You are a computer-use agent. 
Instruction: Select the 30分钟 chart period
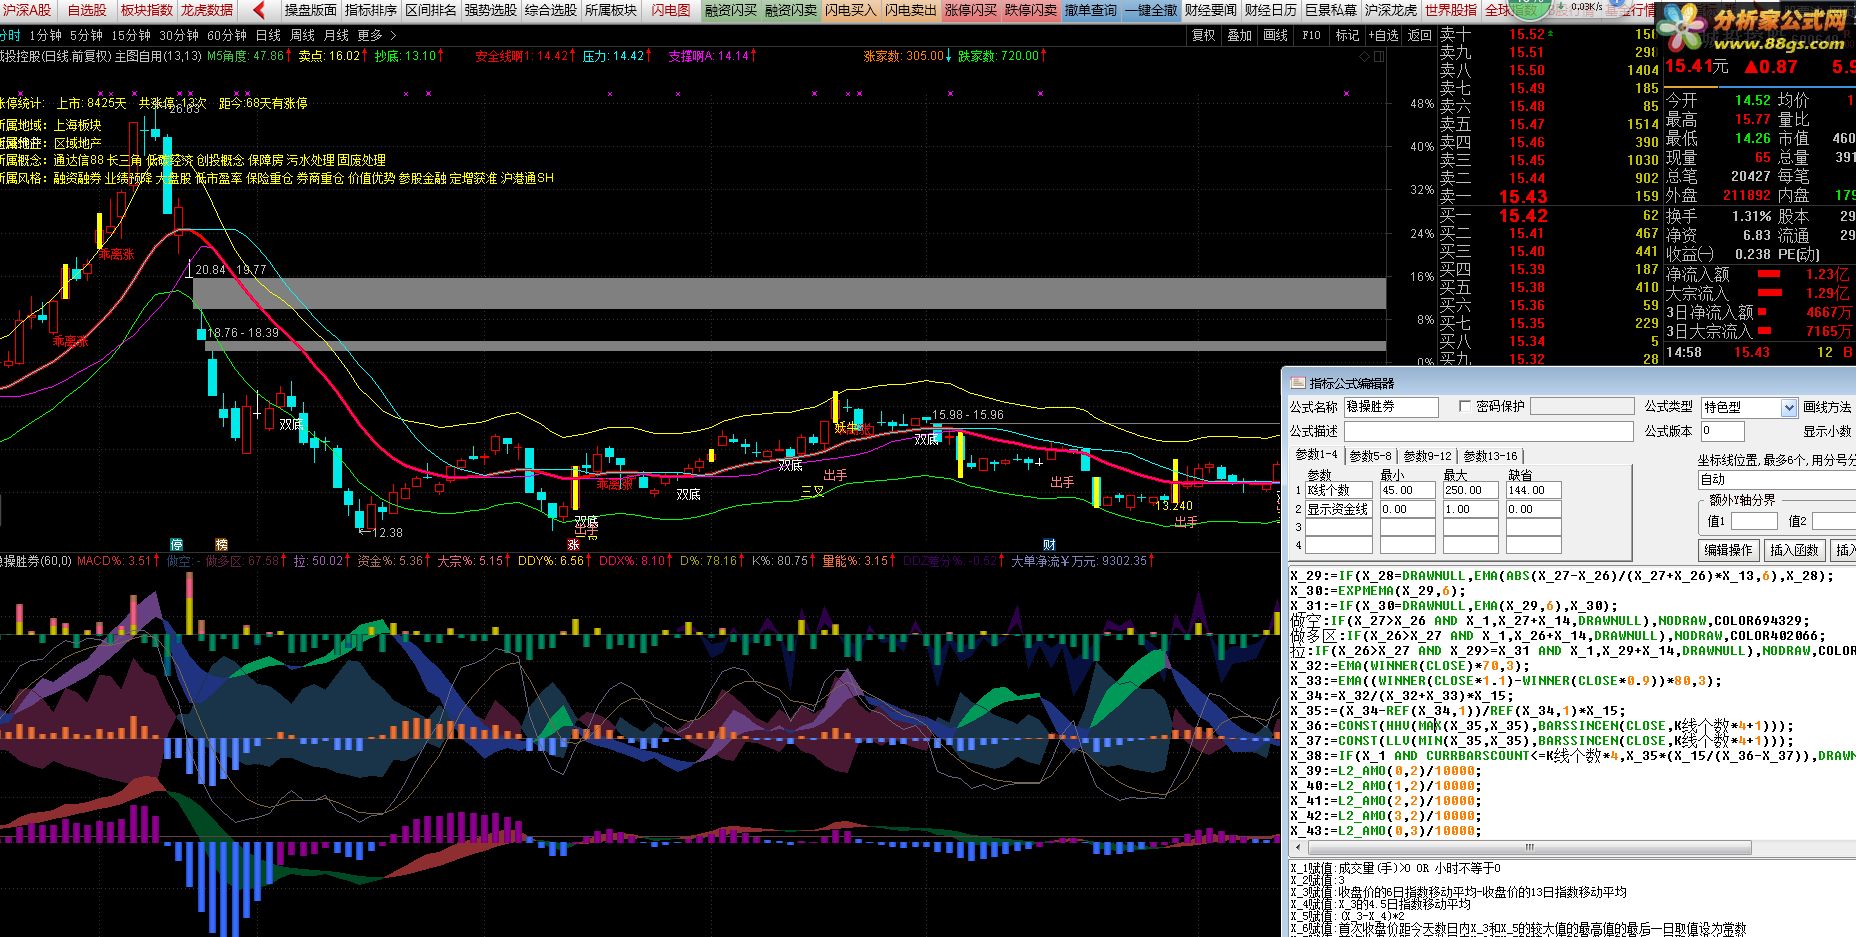point(179,35)
